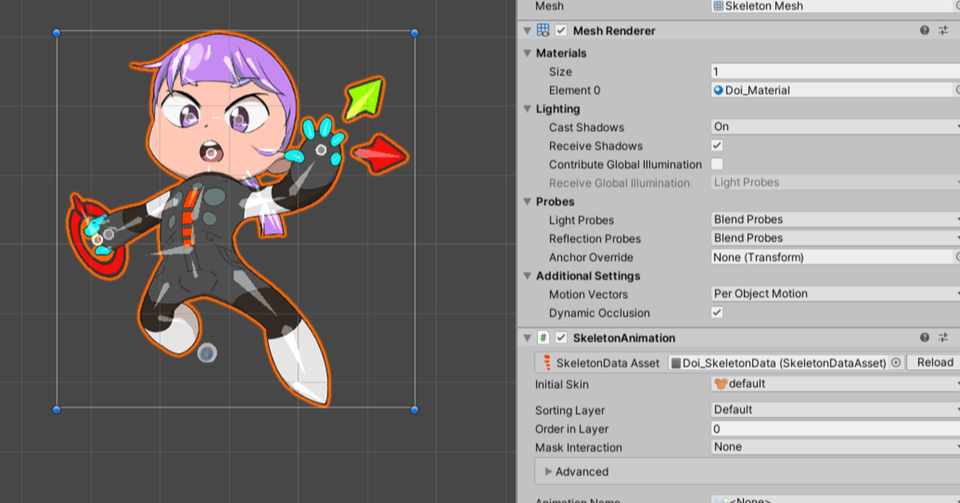
Task: Click the red X-axis move arrow
Action: click(x=381, y=154)
